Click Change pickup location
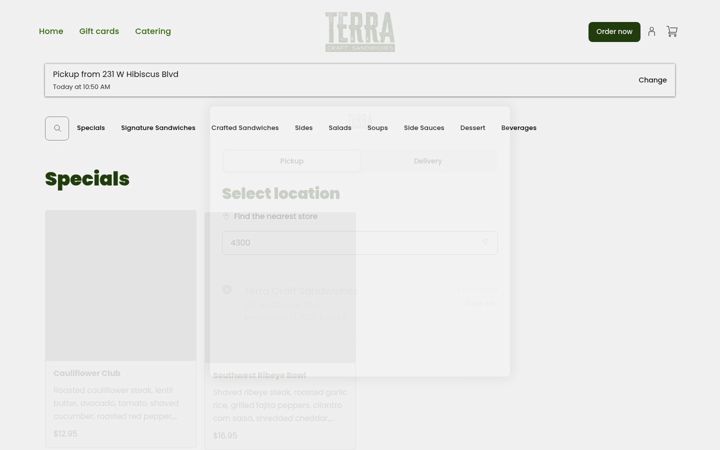This screenshot has height=450, width=720. click(x=652, y=80)
